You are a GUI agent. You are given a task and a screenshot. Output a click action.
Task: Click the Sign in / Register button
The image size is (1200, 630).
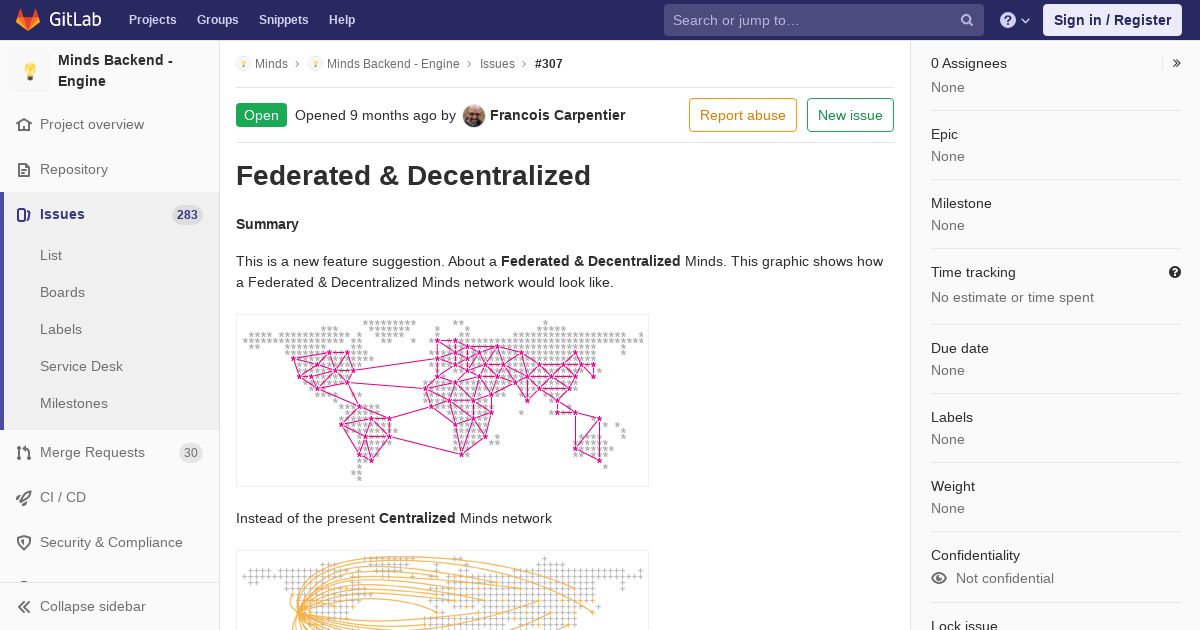(x=1112, y=20)
